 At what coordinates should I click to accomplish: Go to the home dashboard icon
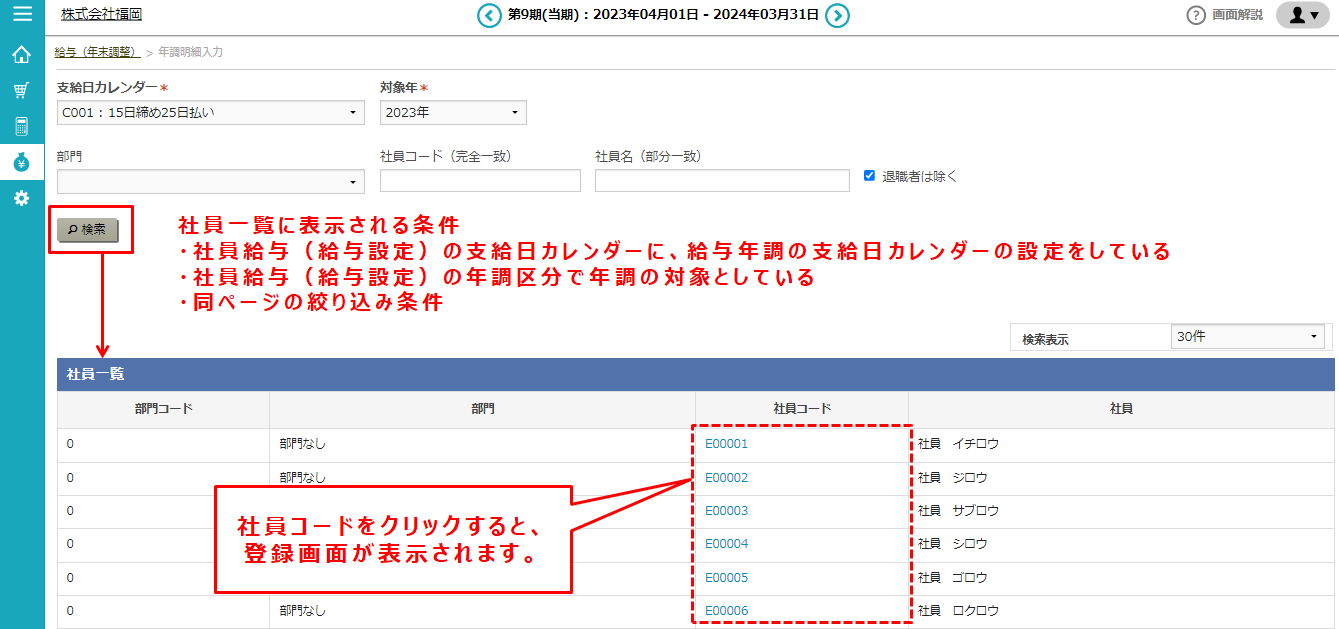pos(21,55)
